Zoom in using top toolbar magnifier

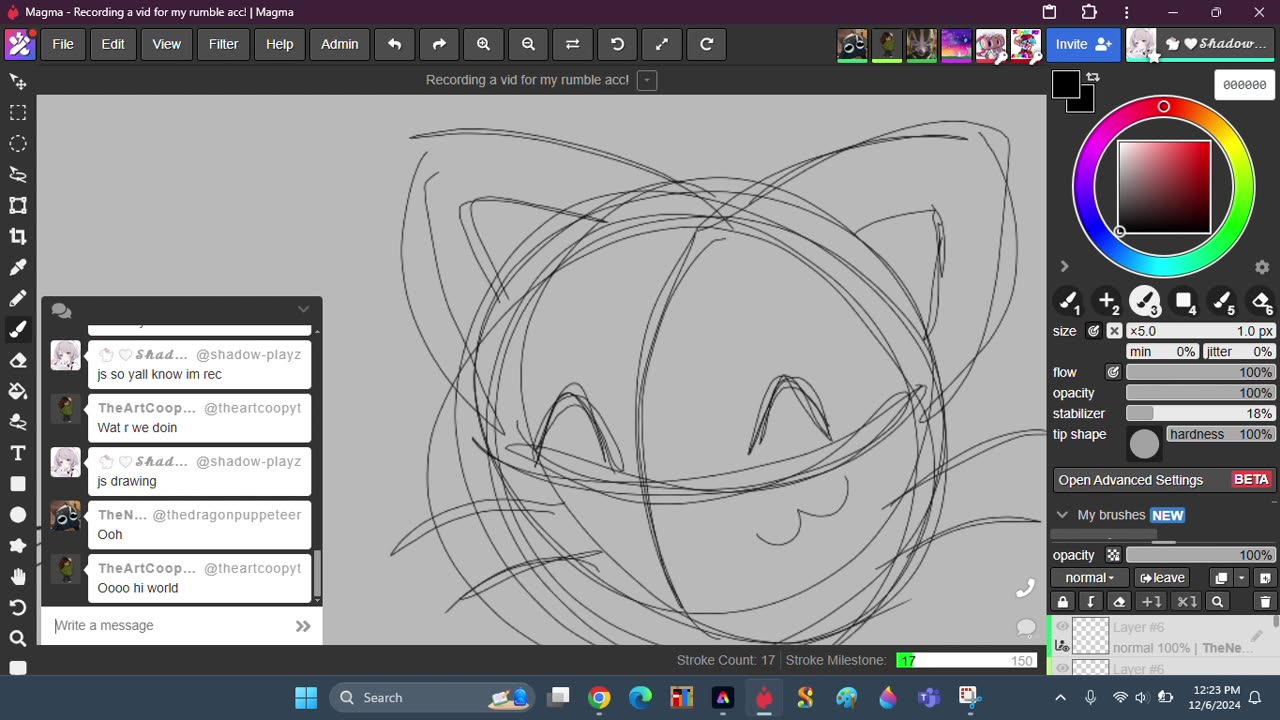click(x=483, y=44)
